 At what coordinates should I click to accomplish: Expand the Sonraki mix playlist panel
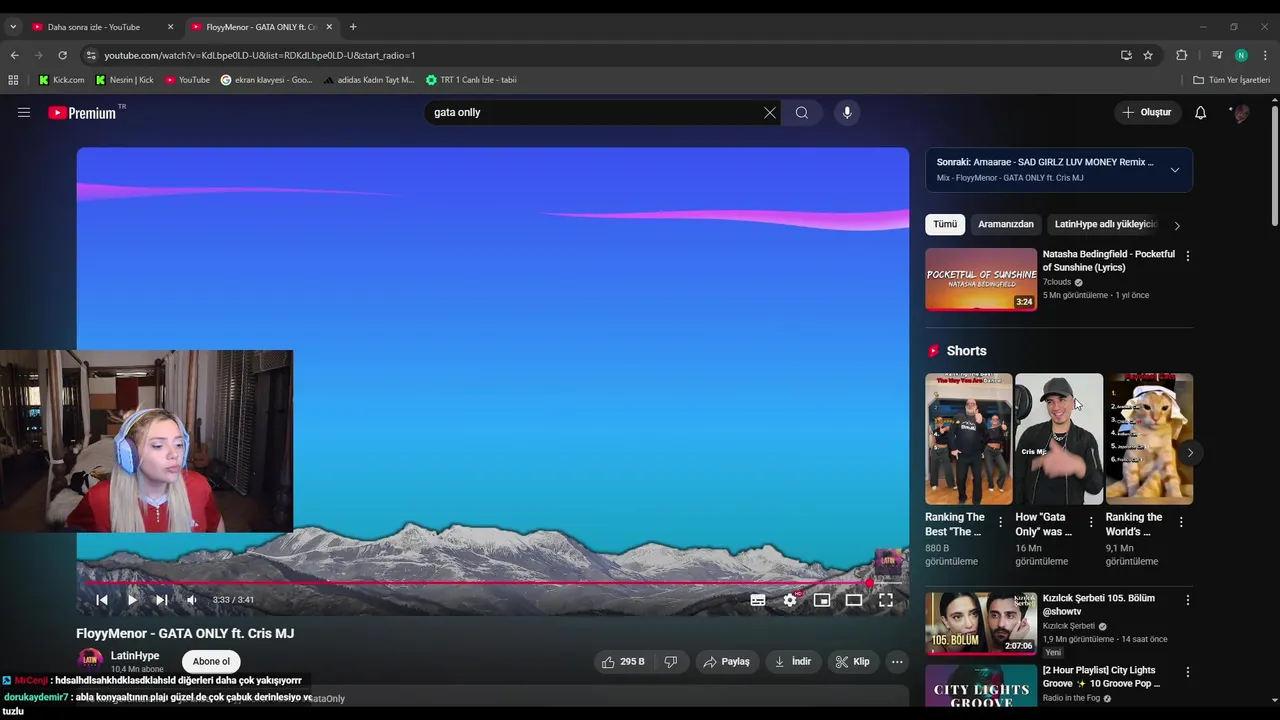(1175, 170)
